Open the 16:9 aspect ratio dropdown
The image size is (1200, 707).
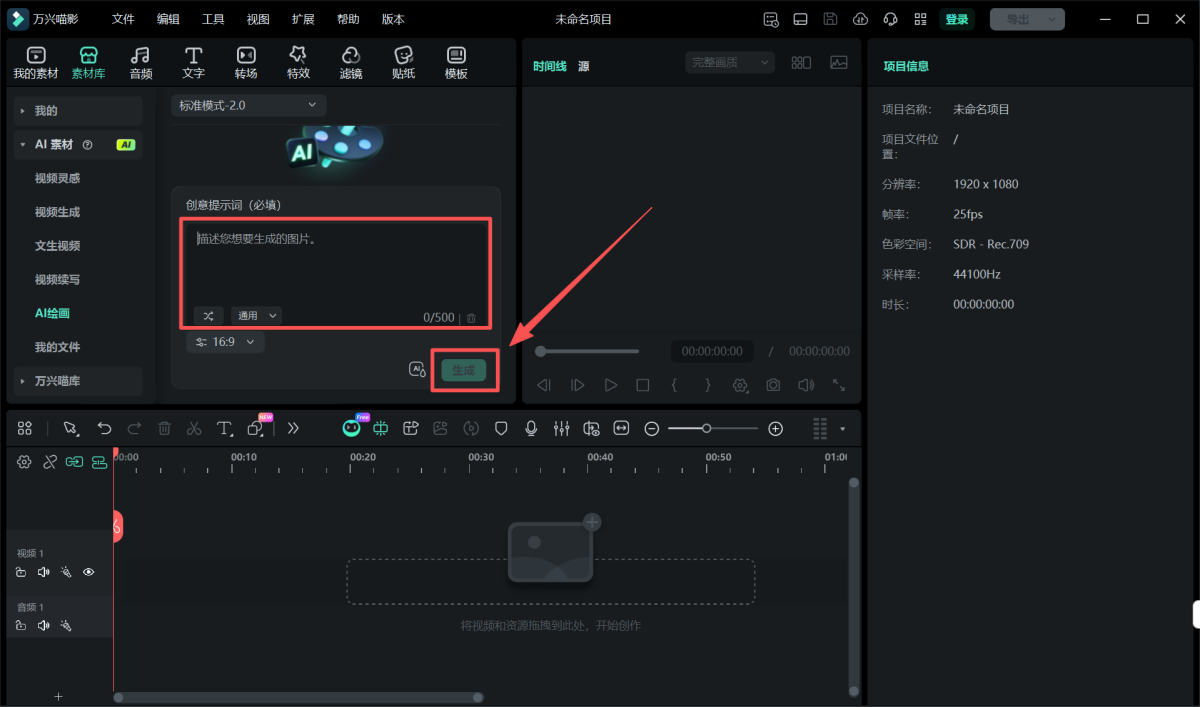tap(225, 342)
